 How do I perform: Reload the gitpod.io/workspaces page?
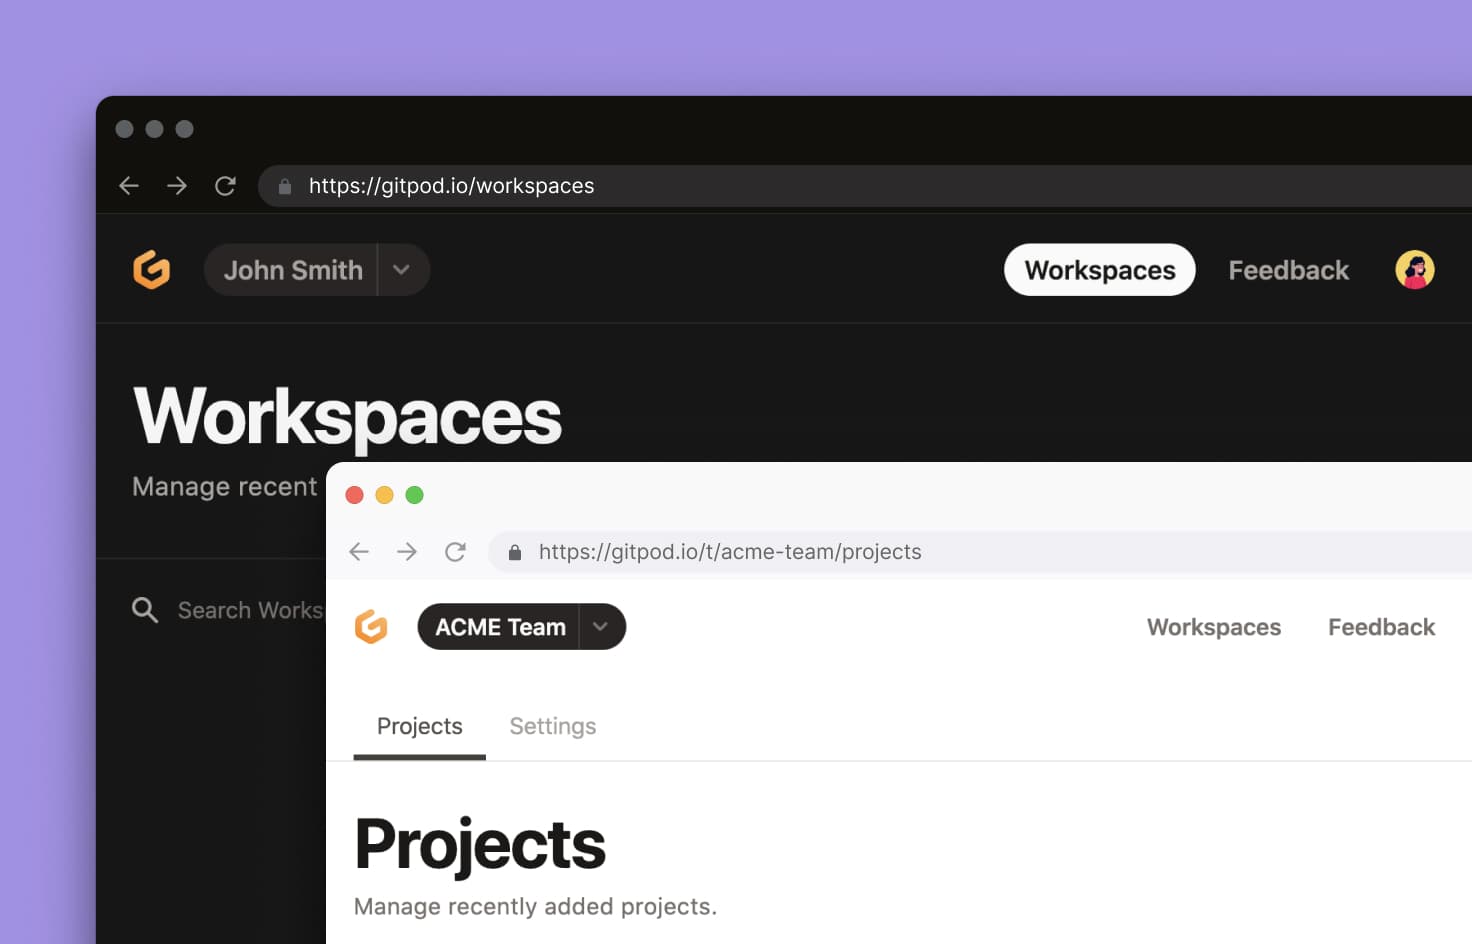[226, 186]
